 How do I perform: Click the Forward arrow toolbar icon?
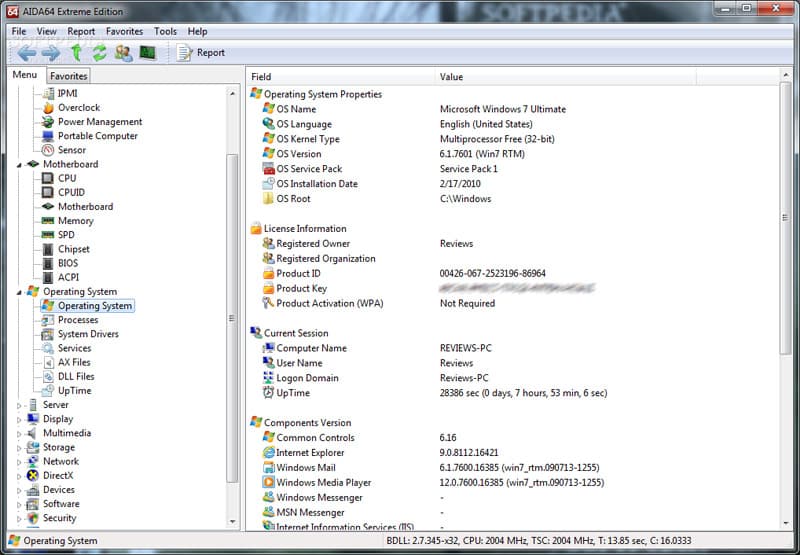(x=50, y=53)
